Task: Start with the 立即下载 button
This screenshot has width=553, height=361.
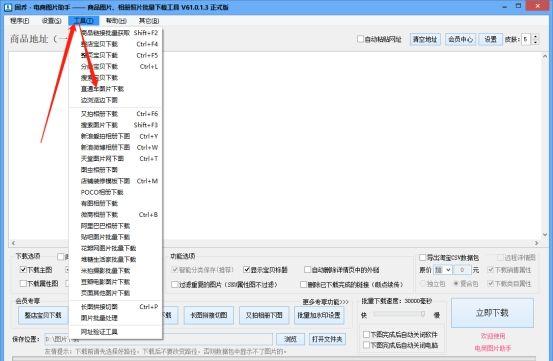Action: (x=492, y=313)
